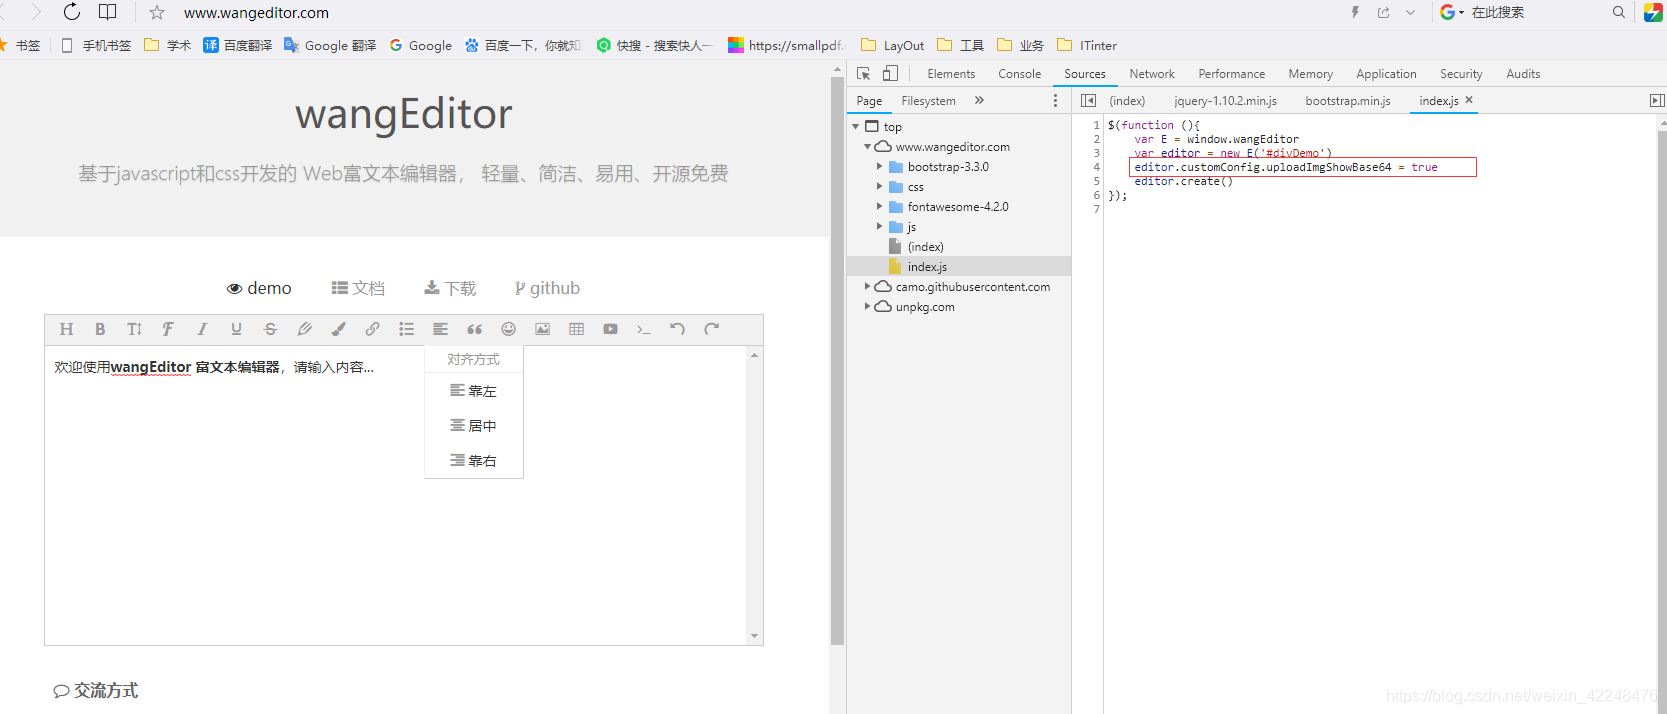The image size is (1667, 714).
Task: Click the undo arrow icon
Action: (678, 329)
